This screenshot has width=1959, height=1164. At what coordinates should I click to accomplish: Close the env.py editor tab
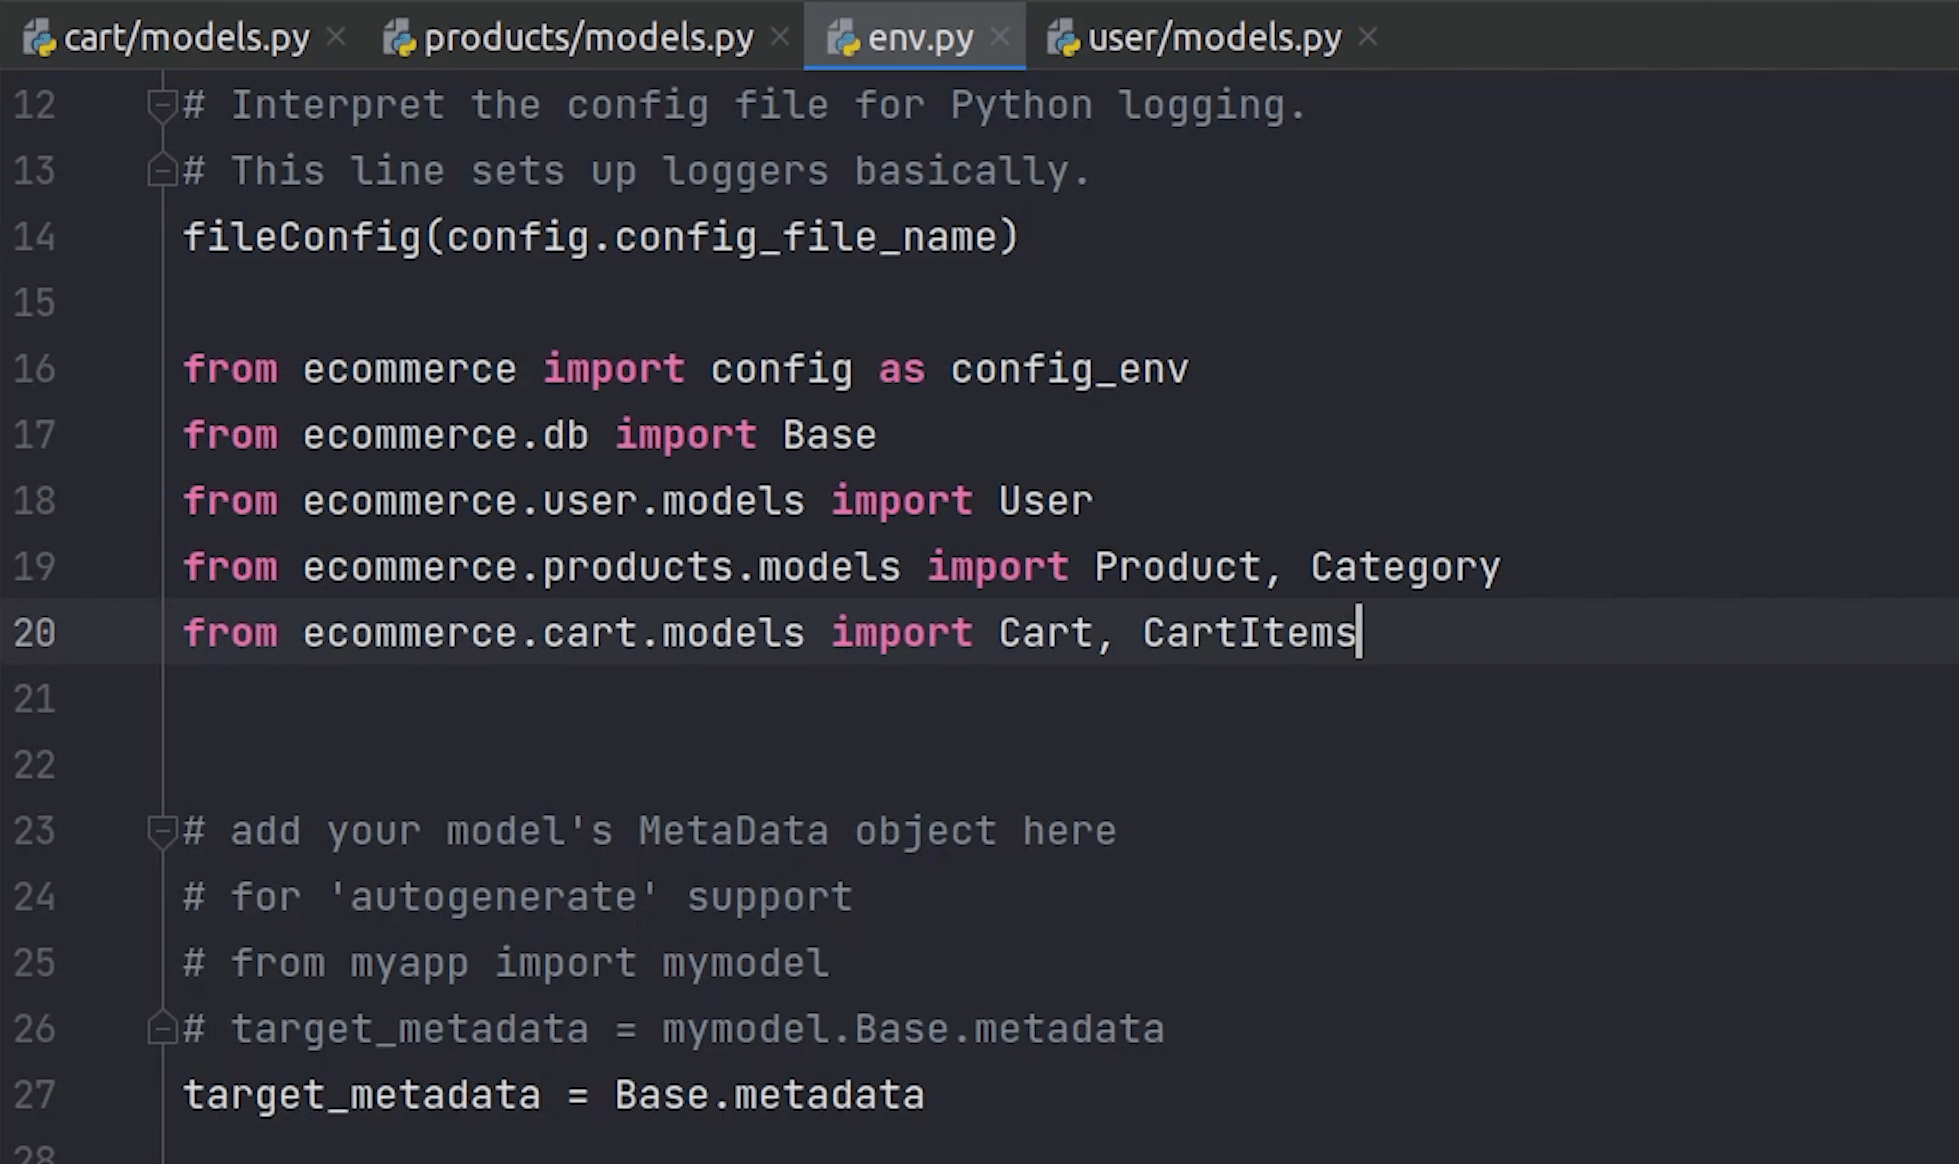[x=999, y=37]
